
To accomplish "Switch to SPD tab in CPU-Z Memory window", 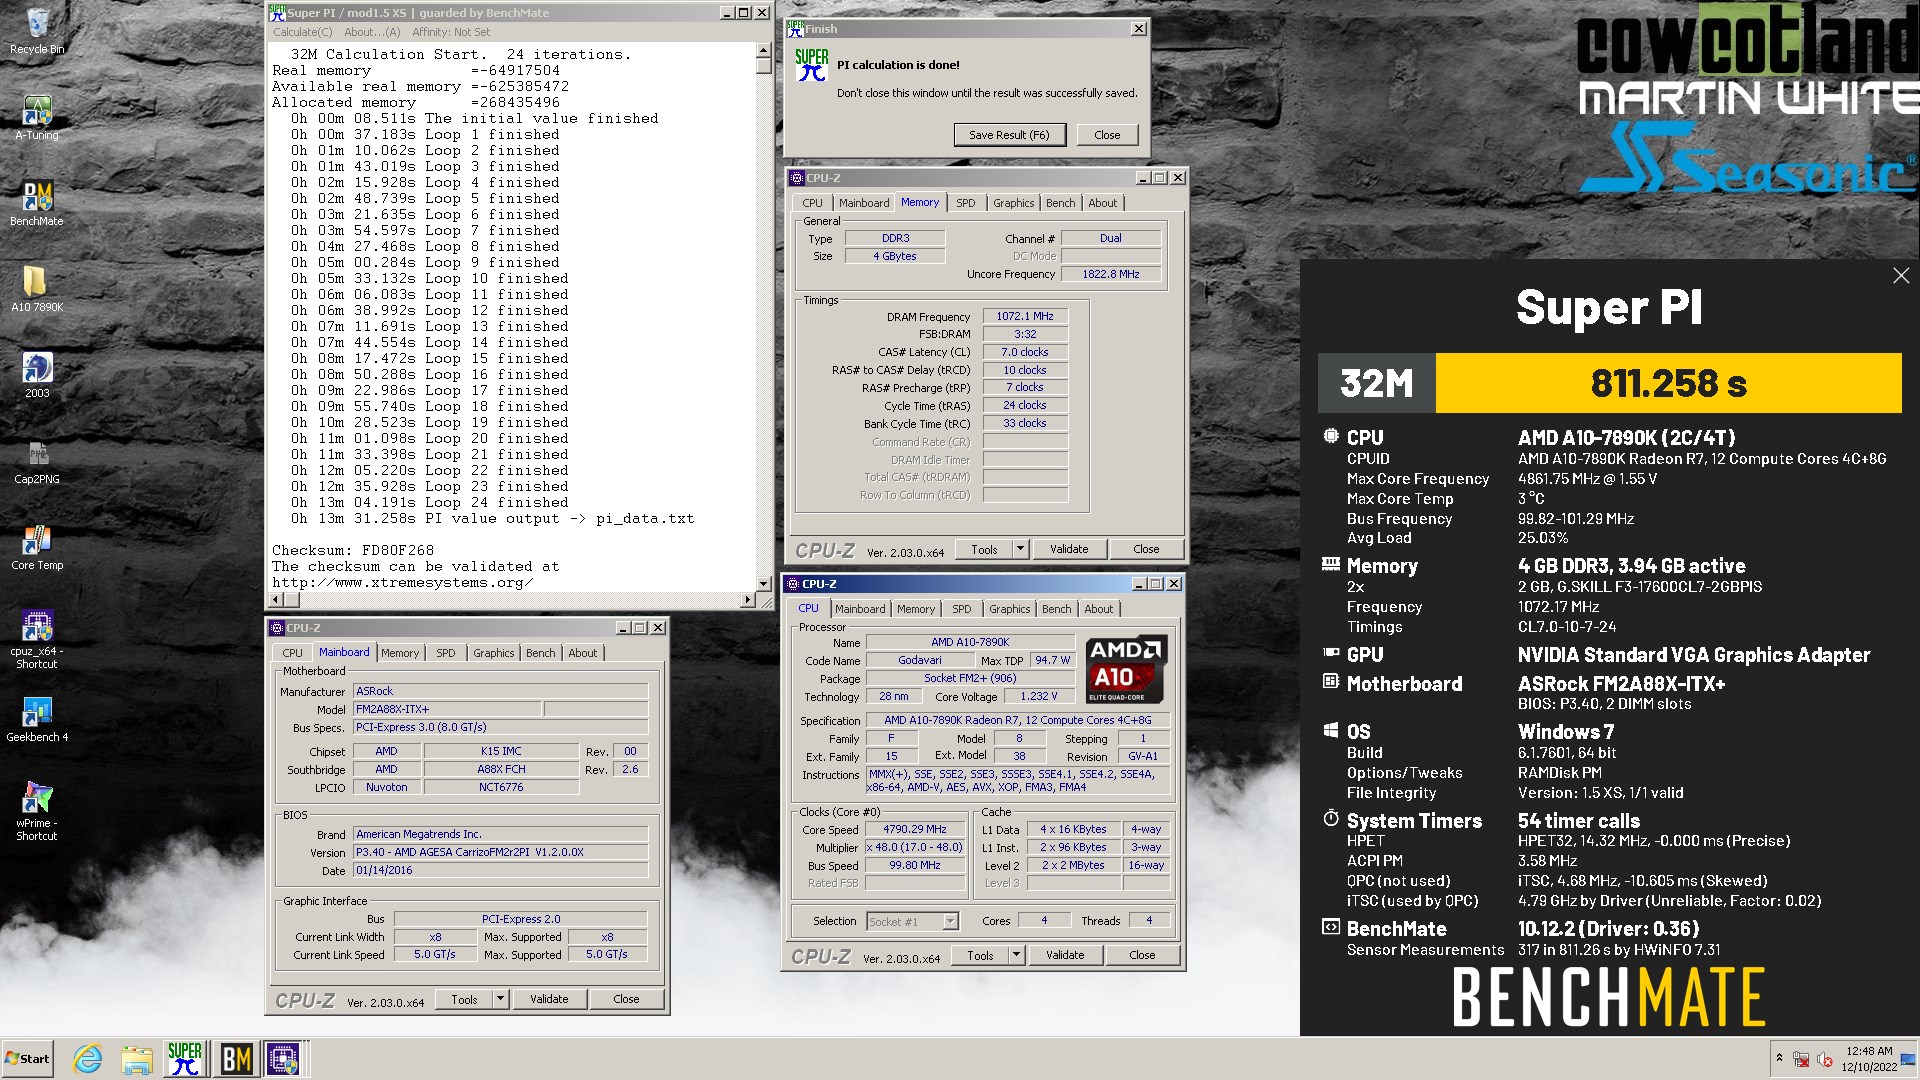I will (x=965, y=203).
